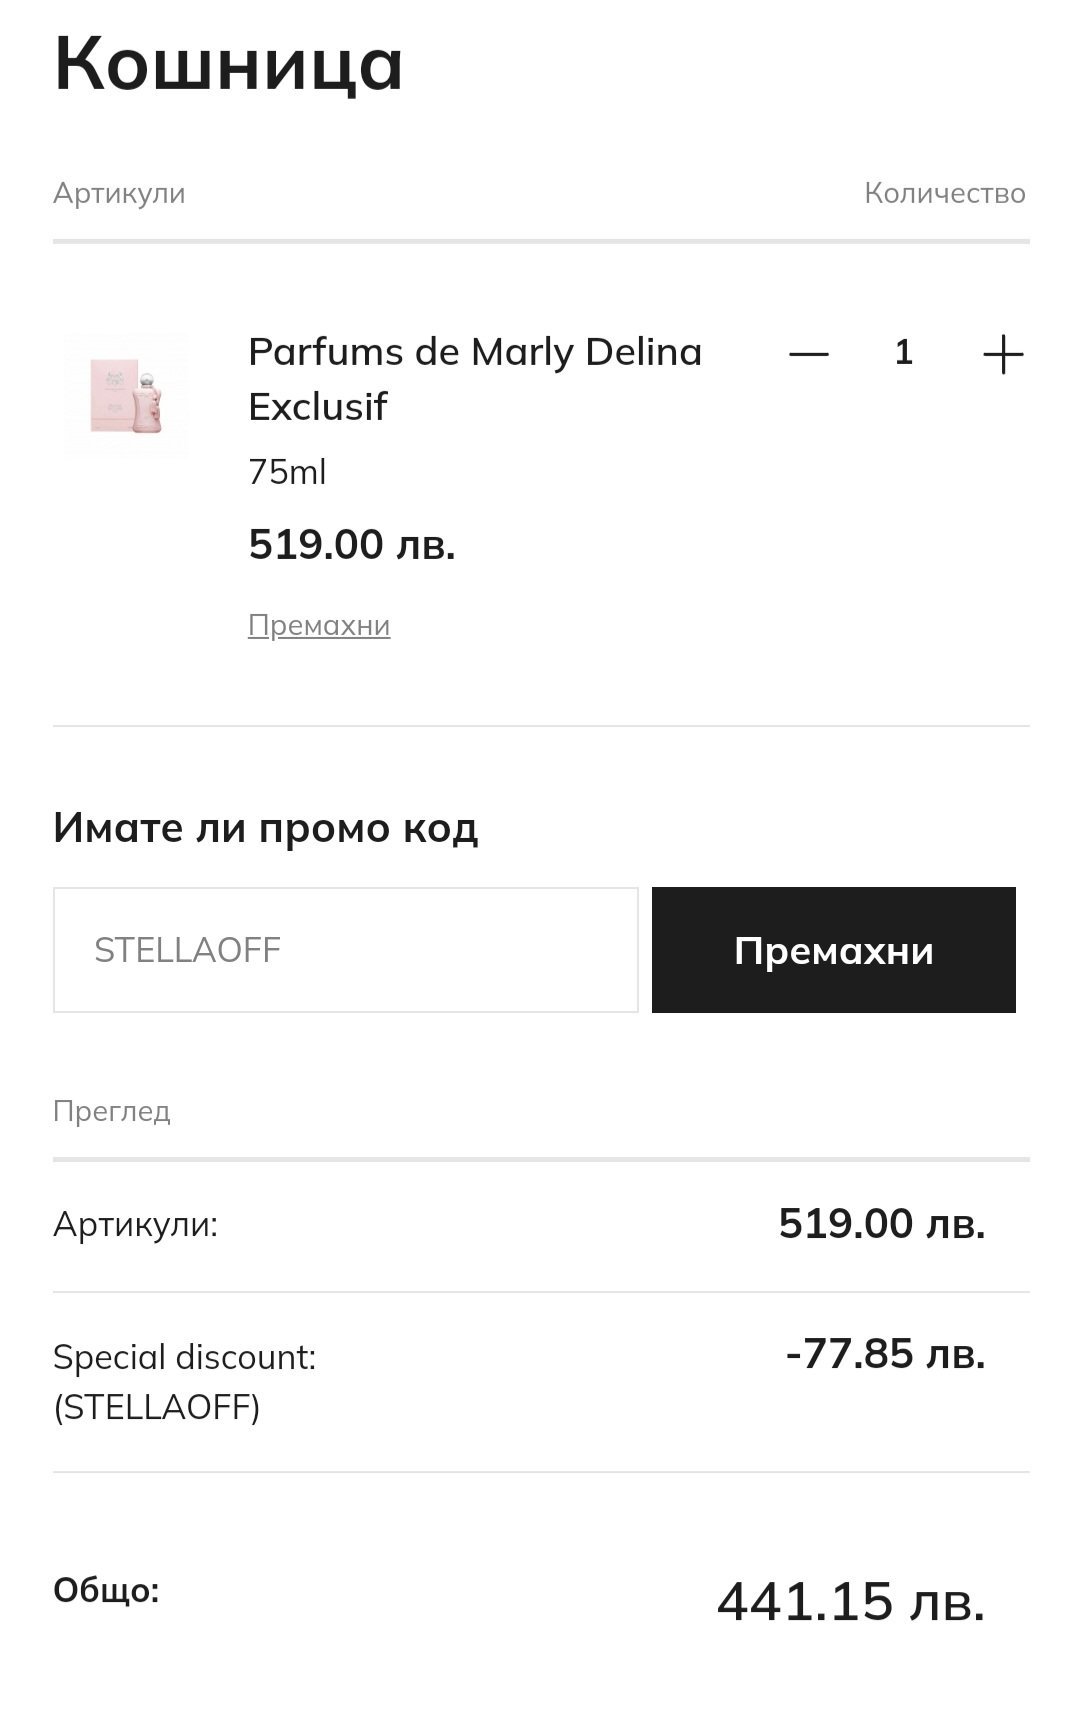1080x1722 pixels.
Task: Click the 441.15 лв. total amount
Action: tap(851, 1602)
